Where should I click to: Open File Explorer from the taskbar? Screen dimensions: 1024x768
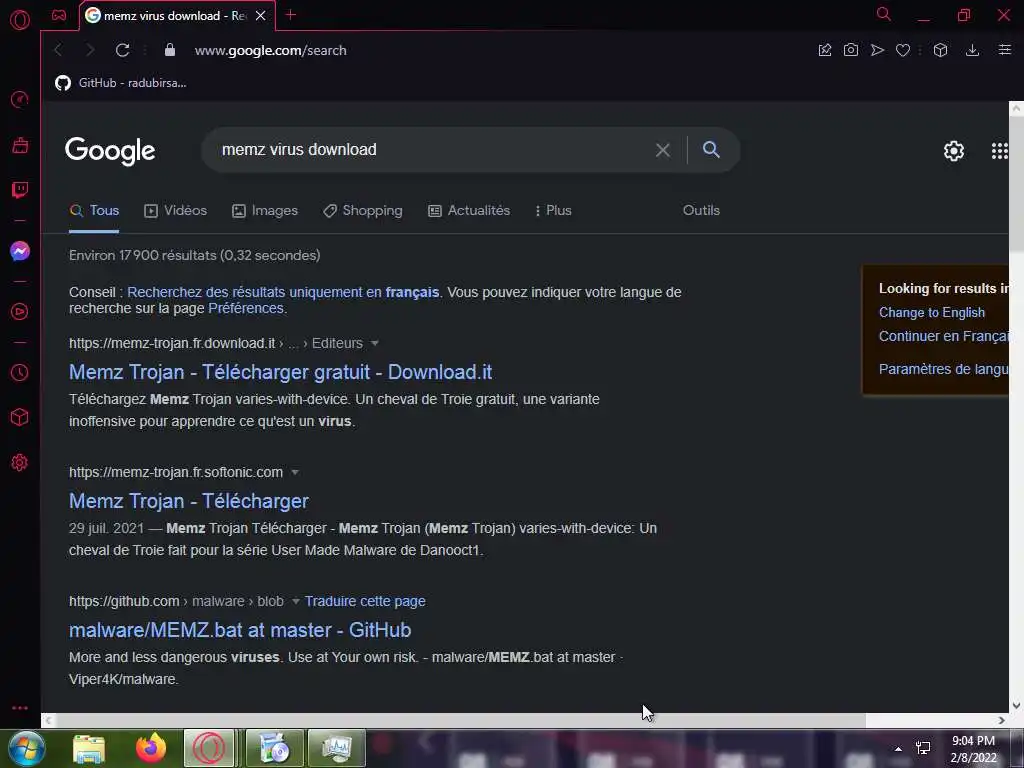click(89, 748)
